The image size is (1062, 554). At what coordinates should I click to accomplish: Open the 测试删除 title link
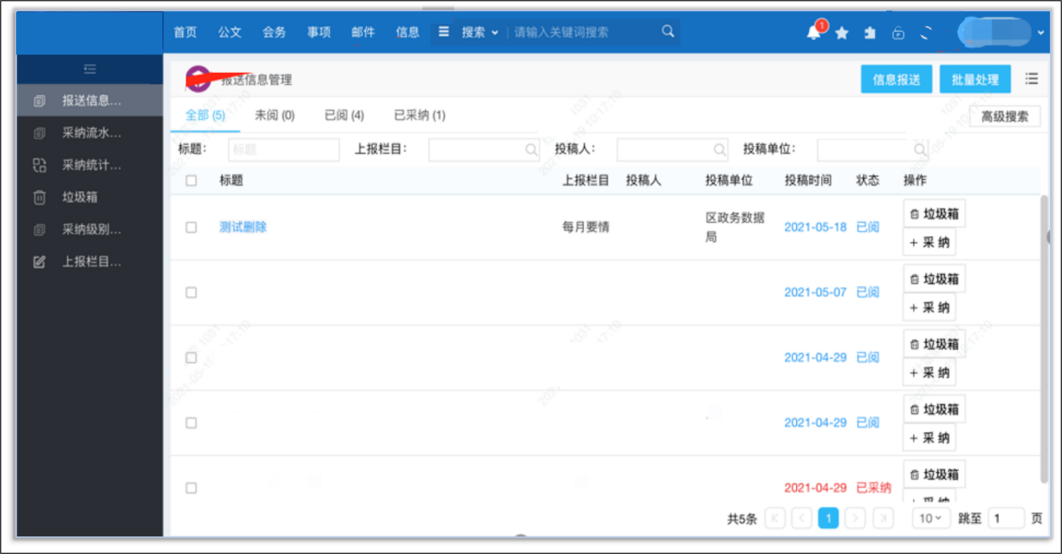[243, 227]
